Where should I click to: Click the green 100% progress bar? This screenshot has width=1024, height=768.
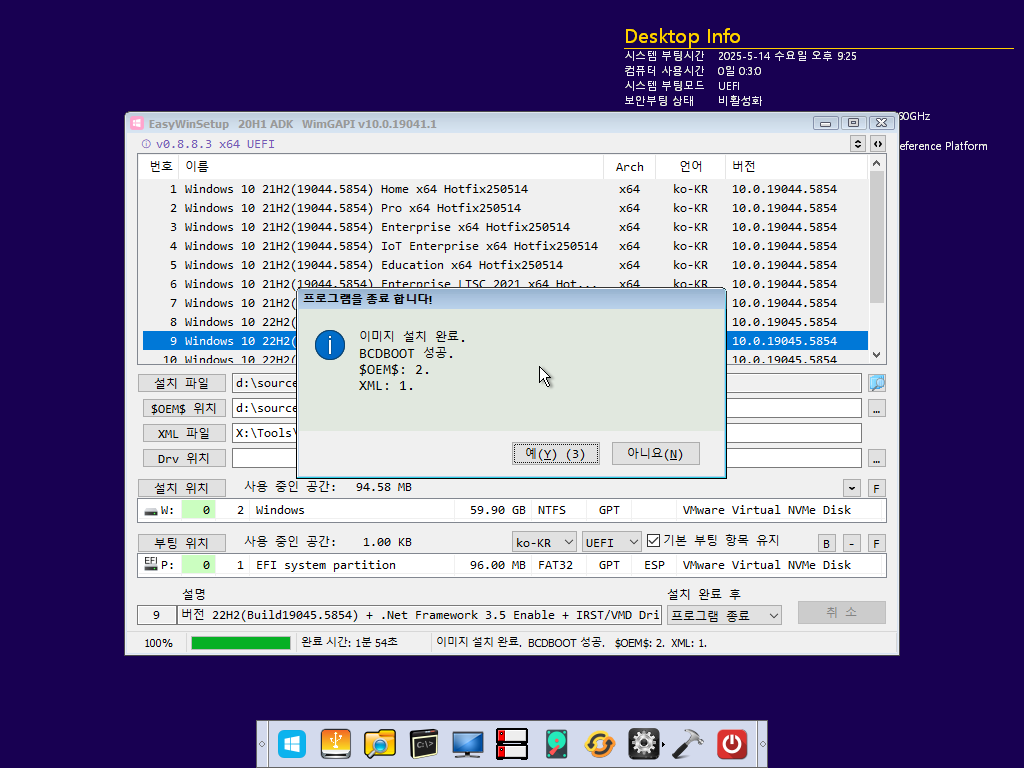[x=240, y=643]
